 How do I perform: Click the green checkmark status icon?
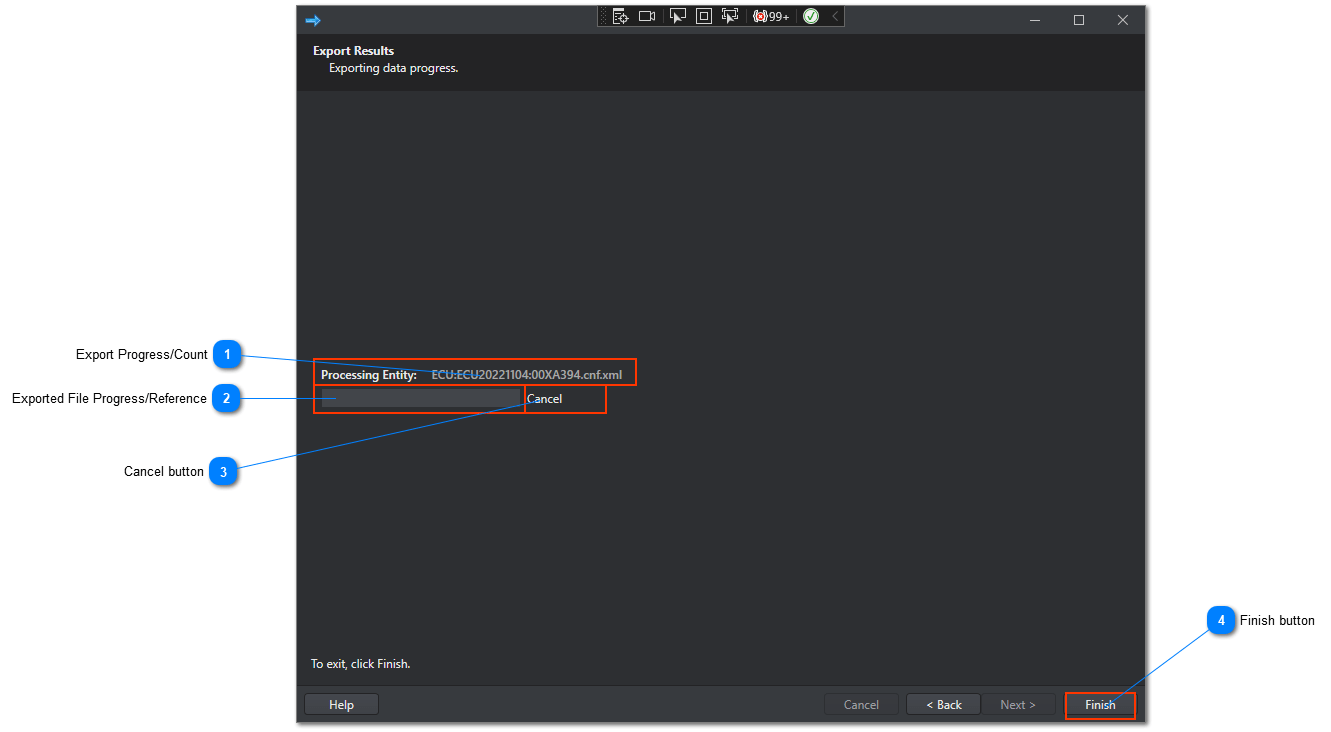811,16
